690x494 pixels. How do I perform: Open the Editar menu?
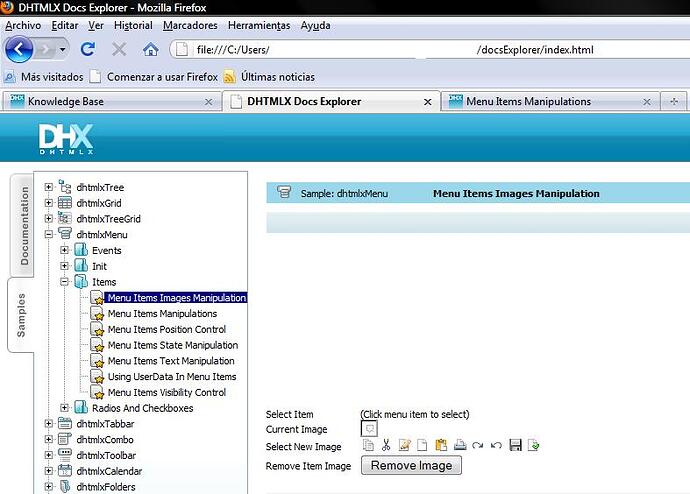pos(65,26)
